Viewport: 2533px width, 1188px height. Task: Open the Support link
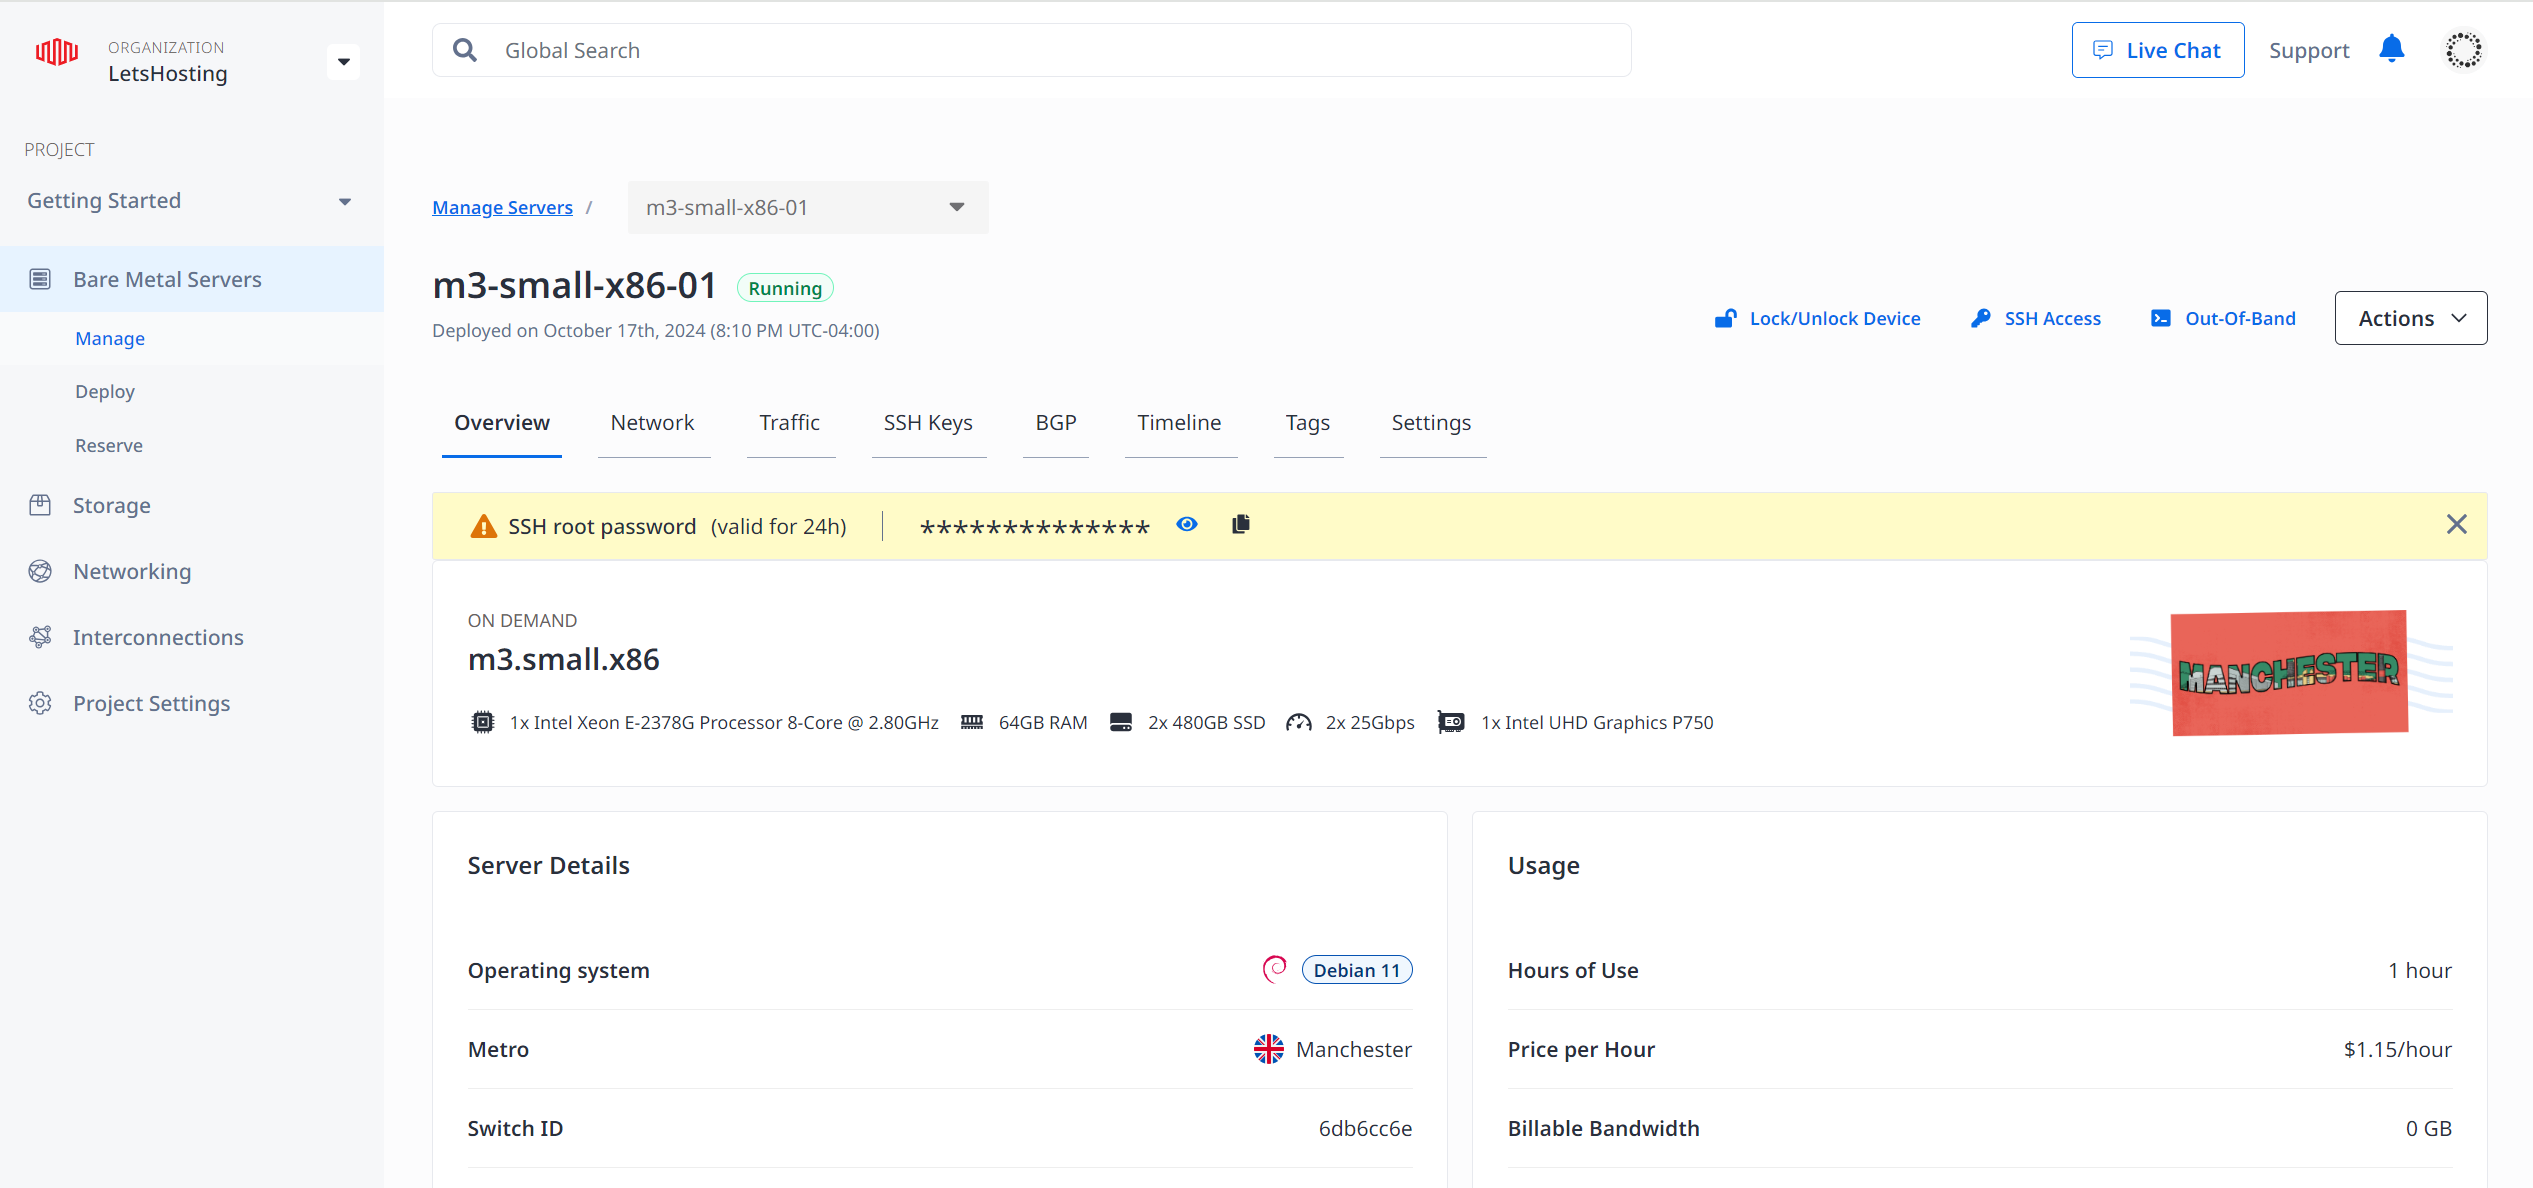point(2309,50)
